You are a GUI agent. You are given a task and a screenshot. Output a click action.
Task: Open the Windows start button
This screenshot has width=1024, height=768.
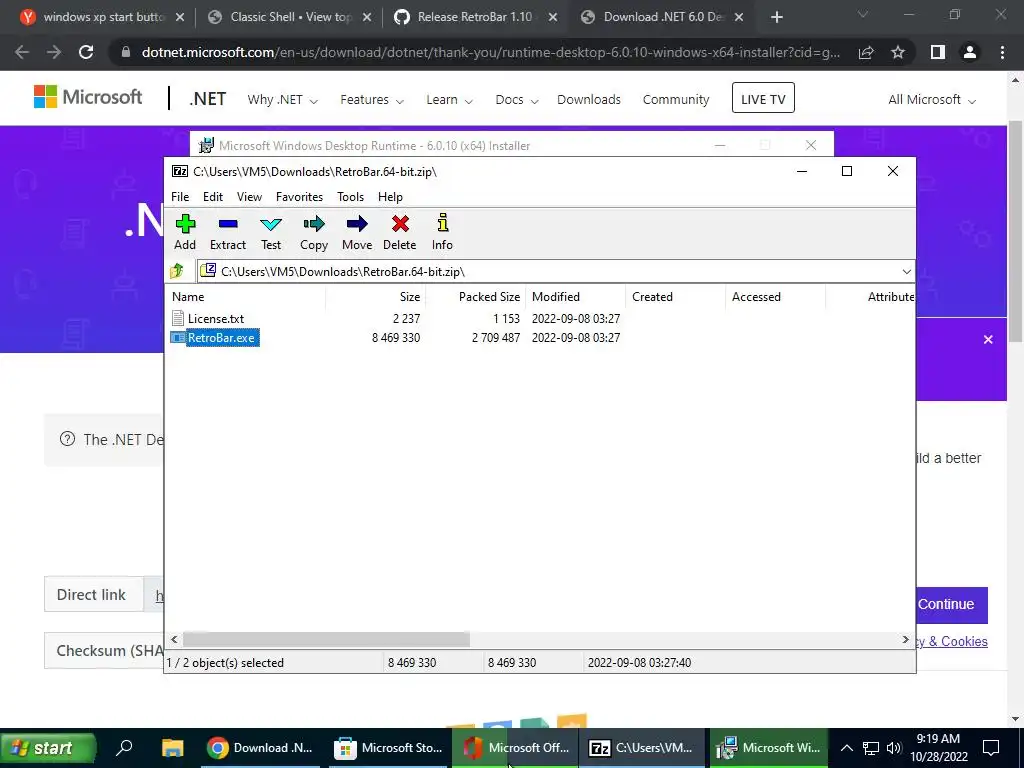tap(48, 748)
